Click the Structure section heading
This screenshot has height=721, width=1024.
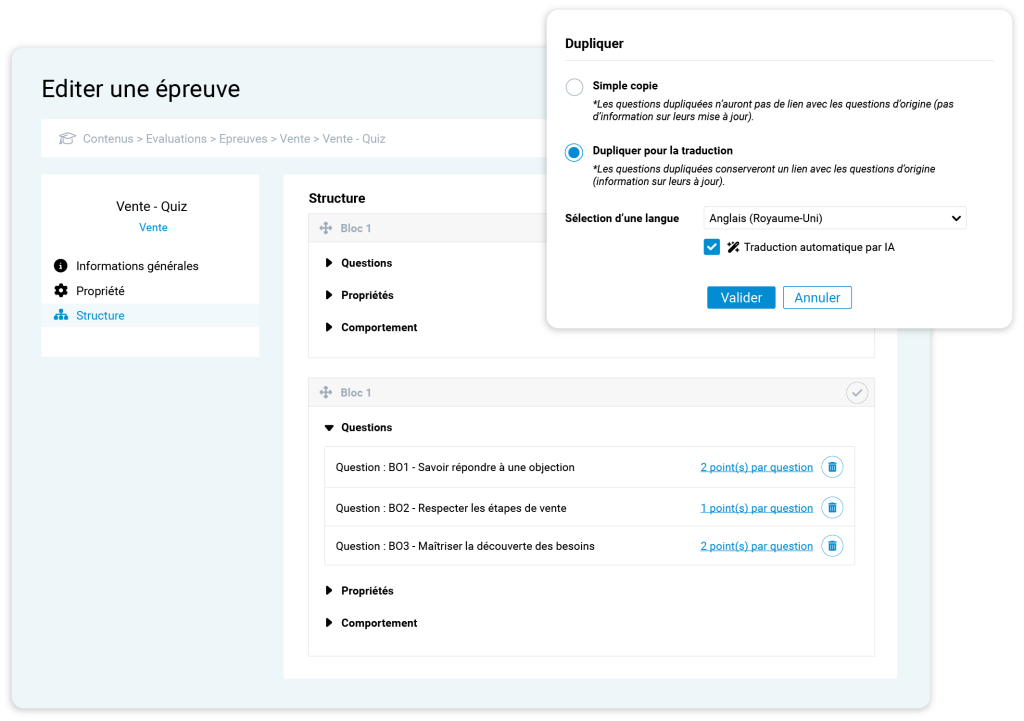pyautogui.click(x=337, y=198)
